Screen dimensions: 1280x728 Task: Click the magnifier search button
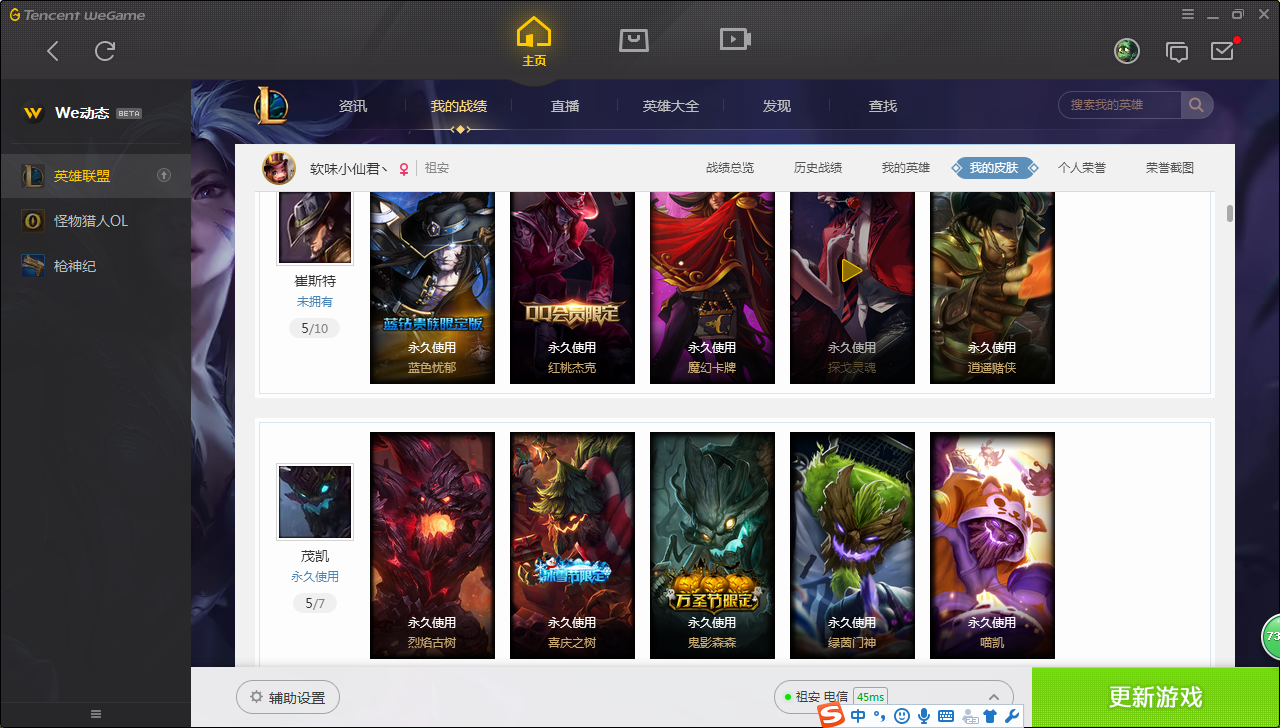(x=1196, y=105)
